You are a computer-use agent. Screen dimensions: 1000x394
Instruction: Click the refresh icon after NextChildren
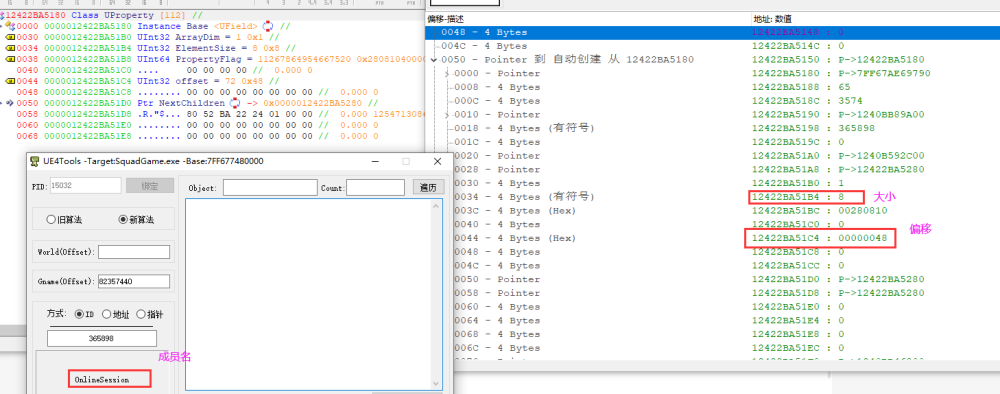click(x=234, y=103)
